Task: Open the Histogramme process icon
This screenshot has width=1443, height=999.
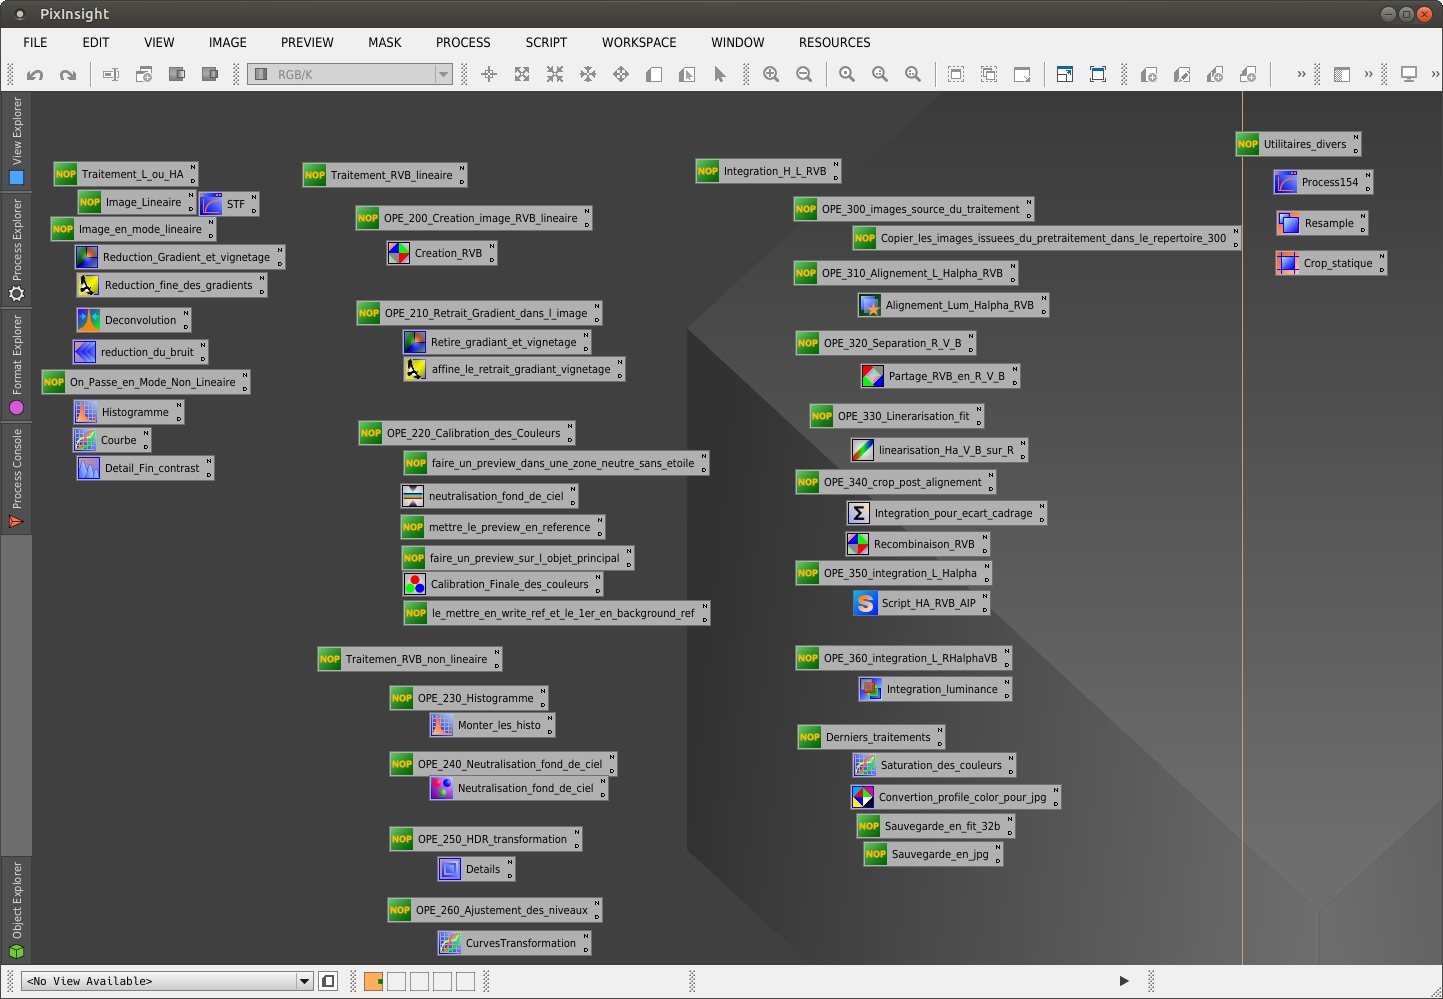Action: pos(87,412)
